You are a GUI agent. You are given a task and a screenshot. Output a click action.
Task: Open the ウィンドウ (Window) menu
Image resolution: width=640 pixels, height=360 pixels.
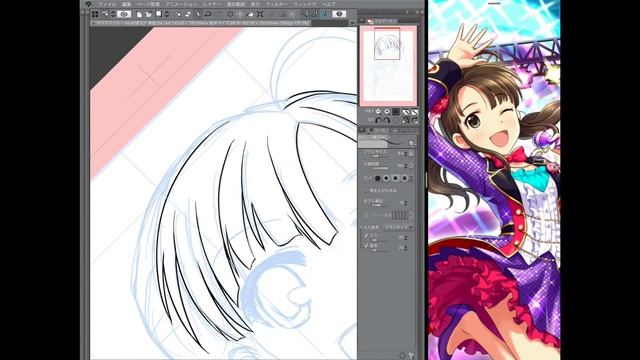(306, 4)
